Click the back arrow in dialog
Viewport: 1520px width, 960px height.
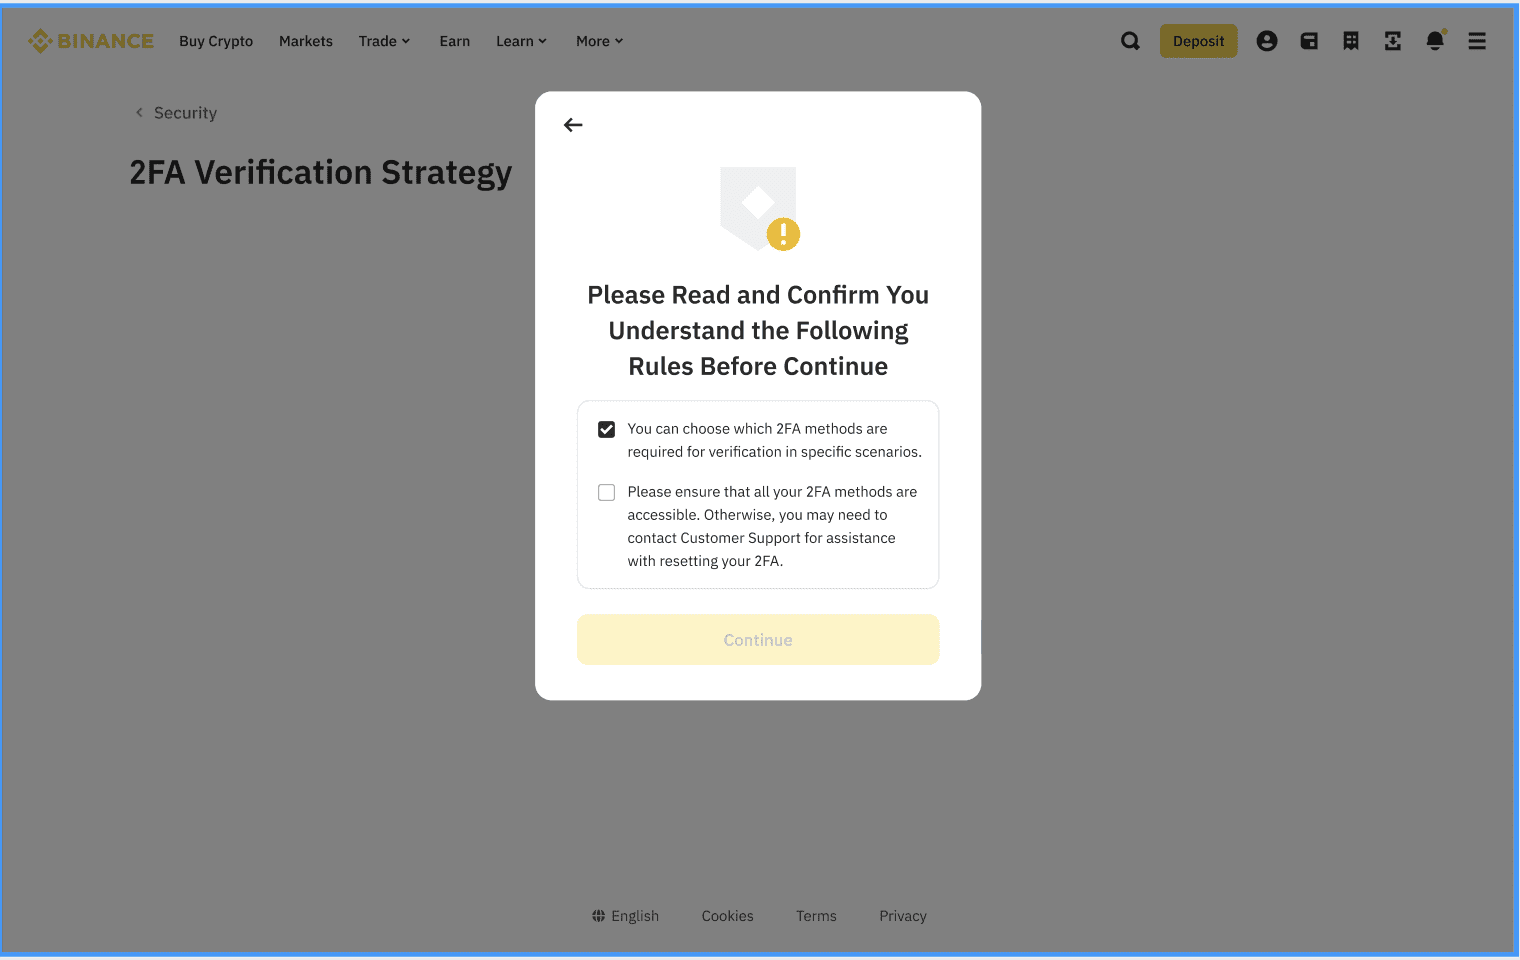[573, 125]
